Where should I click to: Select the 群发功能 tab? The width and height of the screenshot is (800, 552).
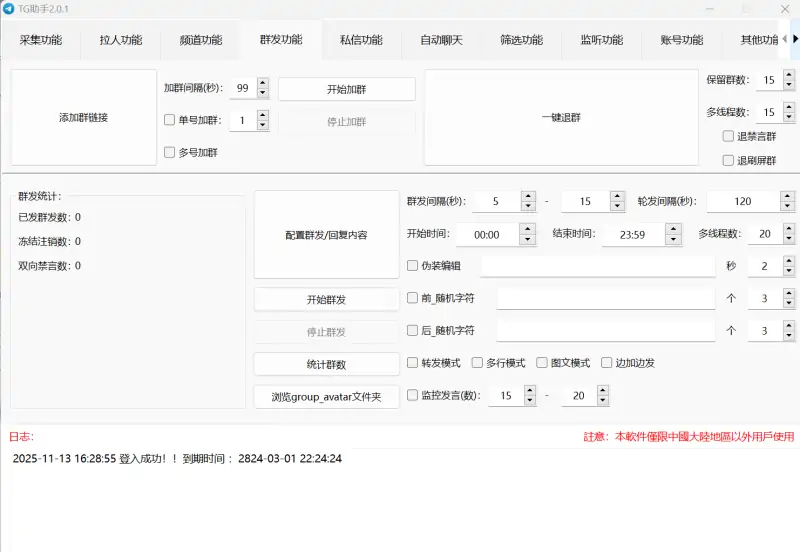281,40
